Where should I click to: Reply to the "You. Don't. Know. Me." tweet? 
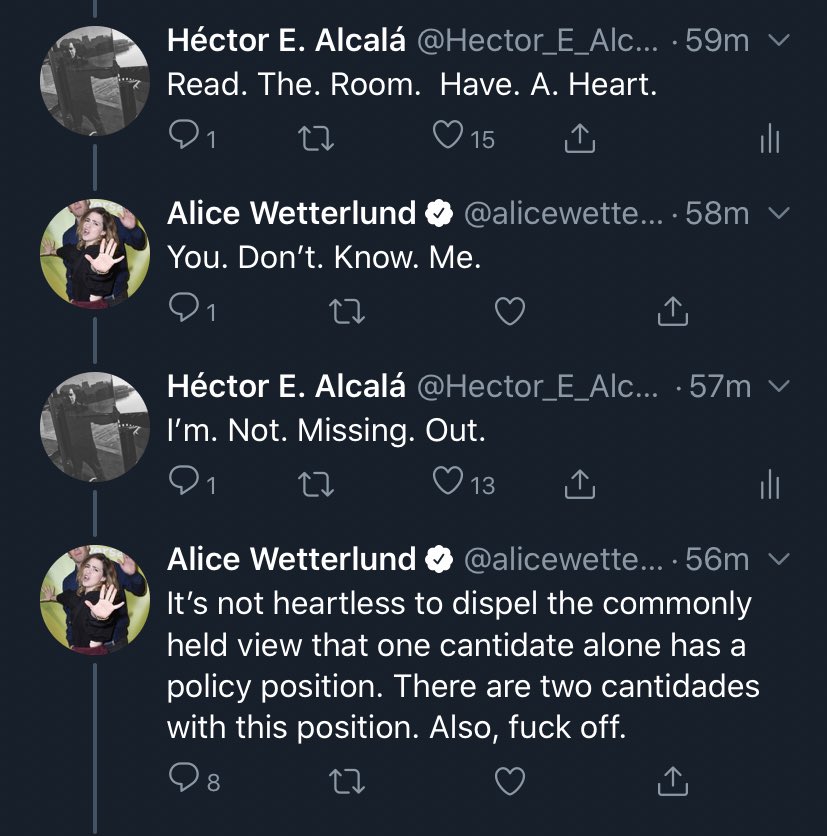183,312
